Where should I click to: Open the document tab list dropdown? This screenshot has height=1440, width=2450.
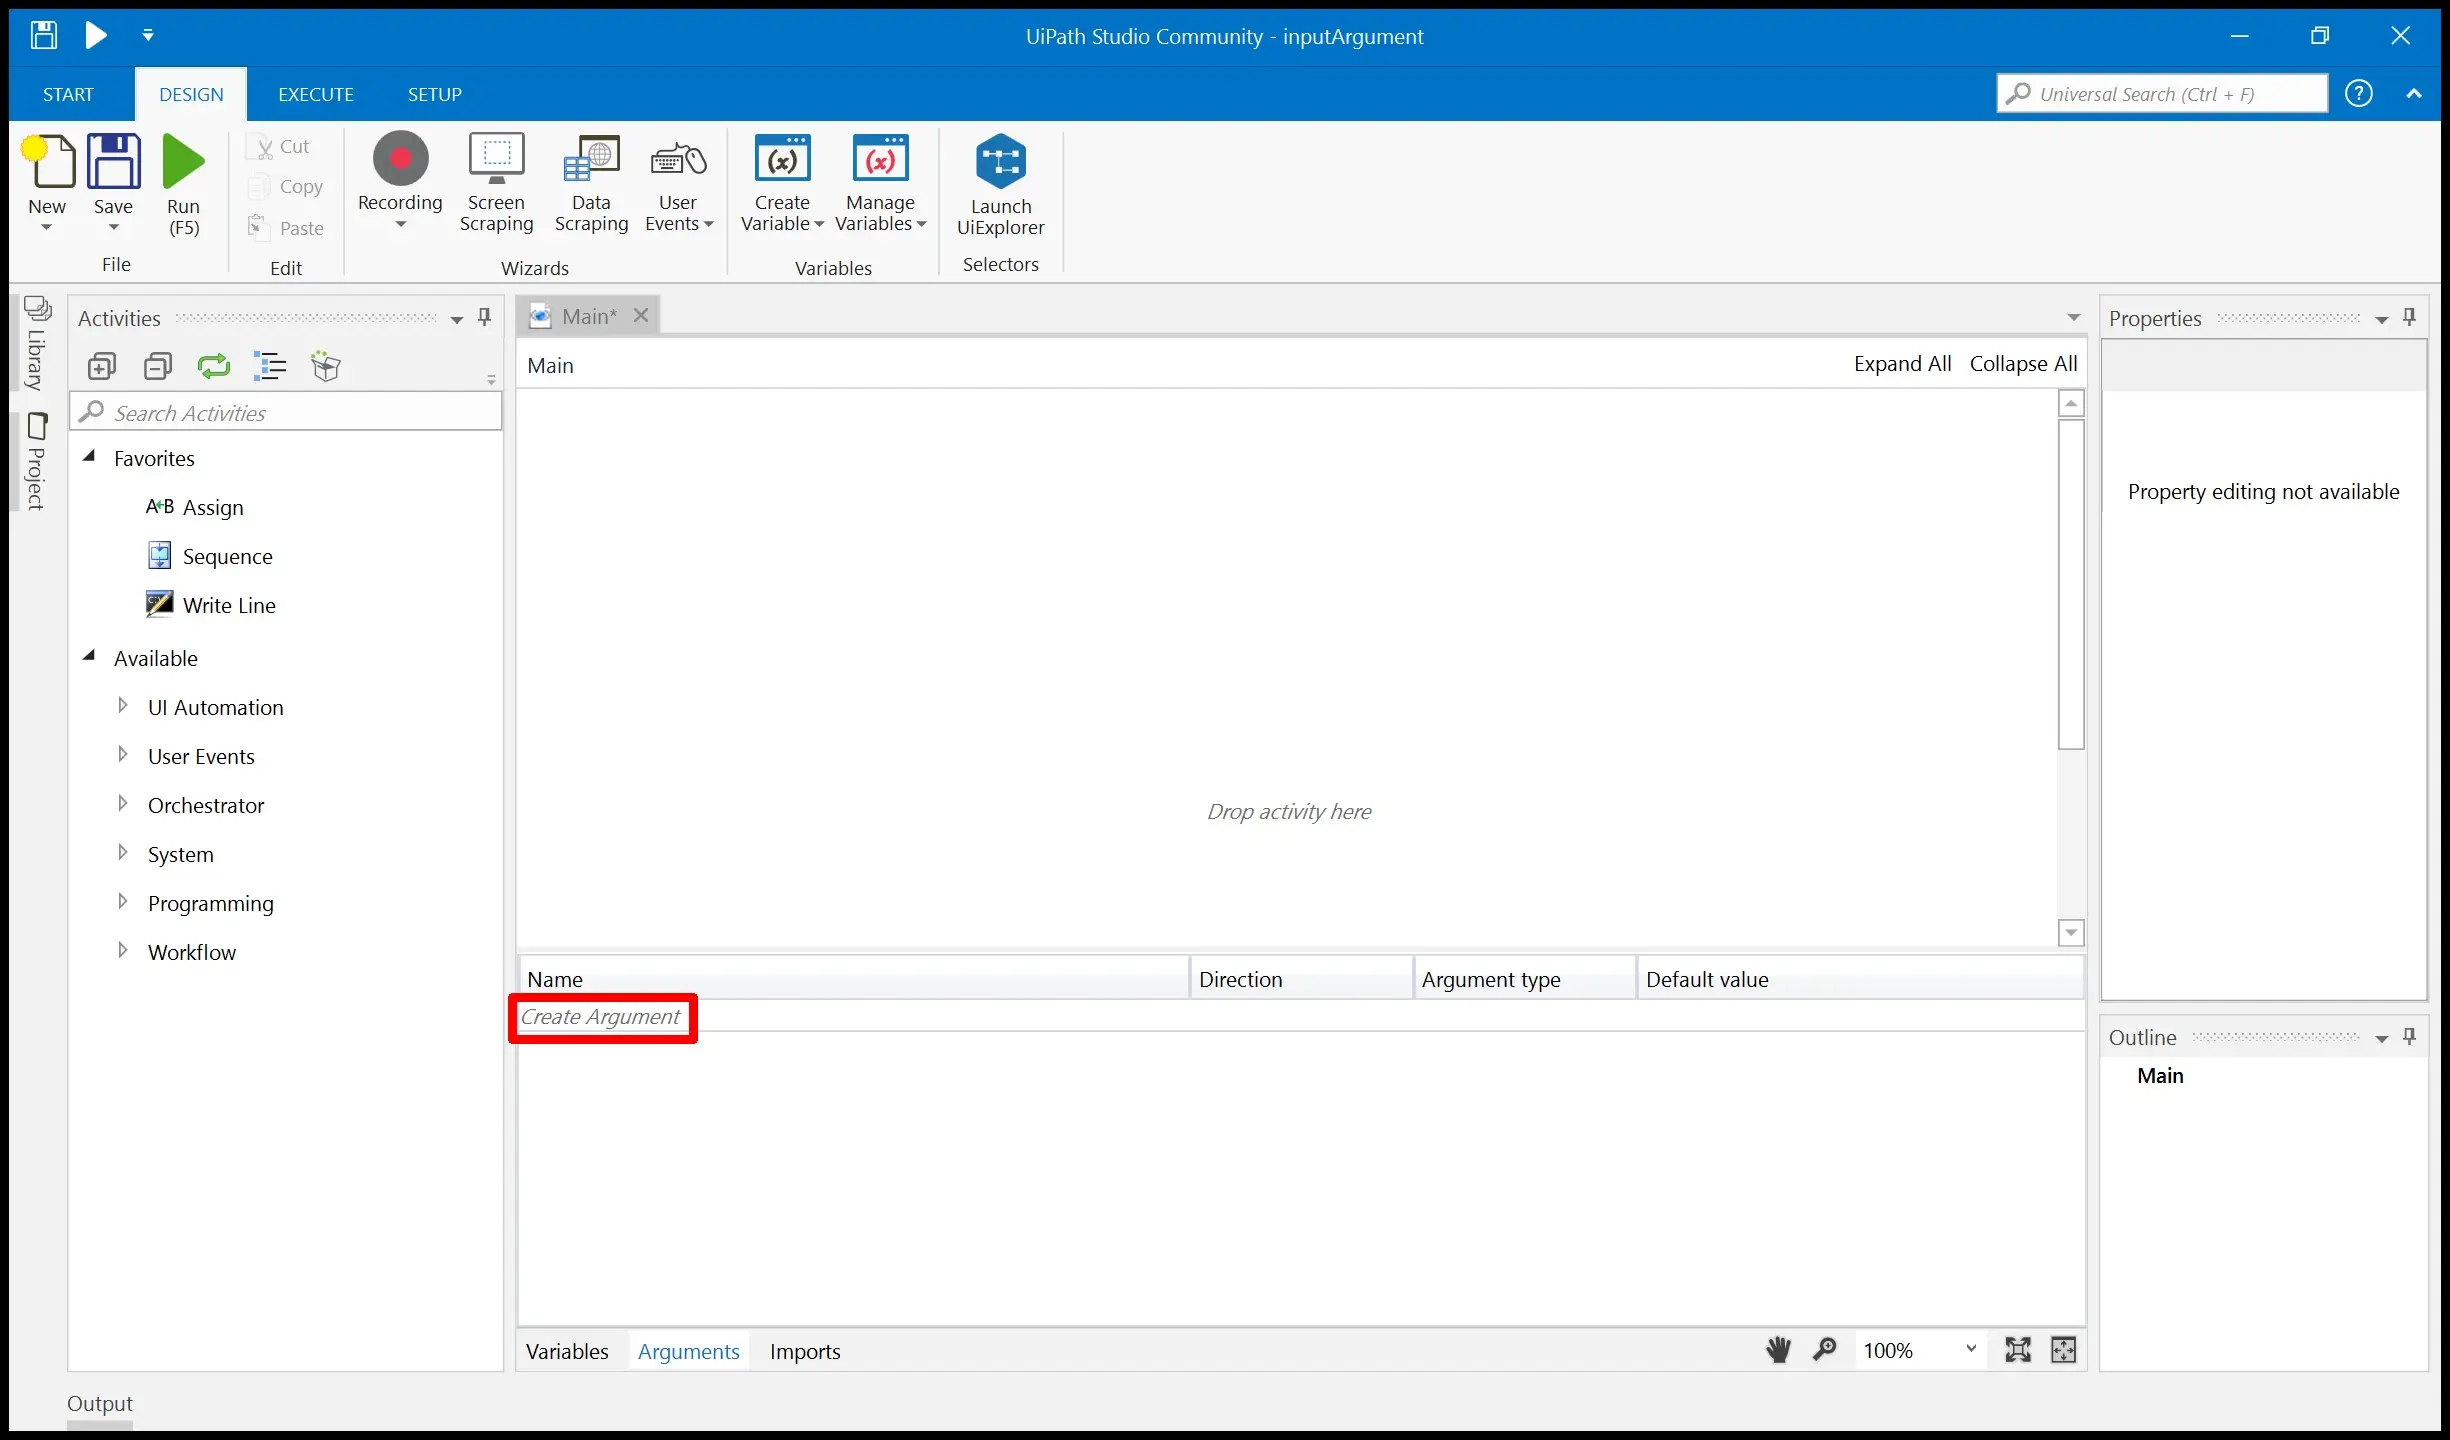[x=2074, y=318]
